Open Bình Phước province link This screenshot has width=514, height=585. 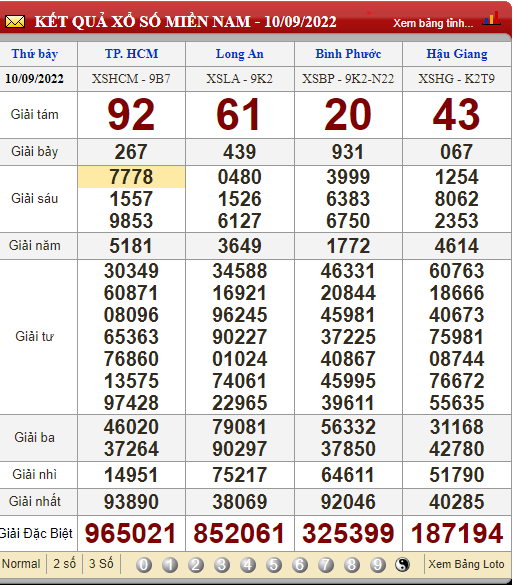348,54
